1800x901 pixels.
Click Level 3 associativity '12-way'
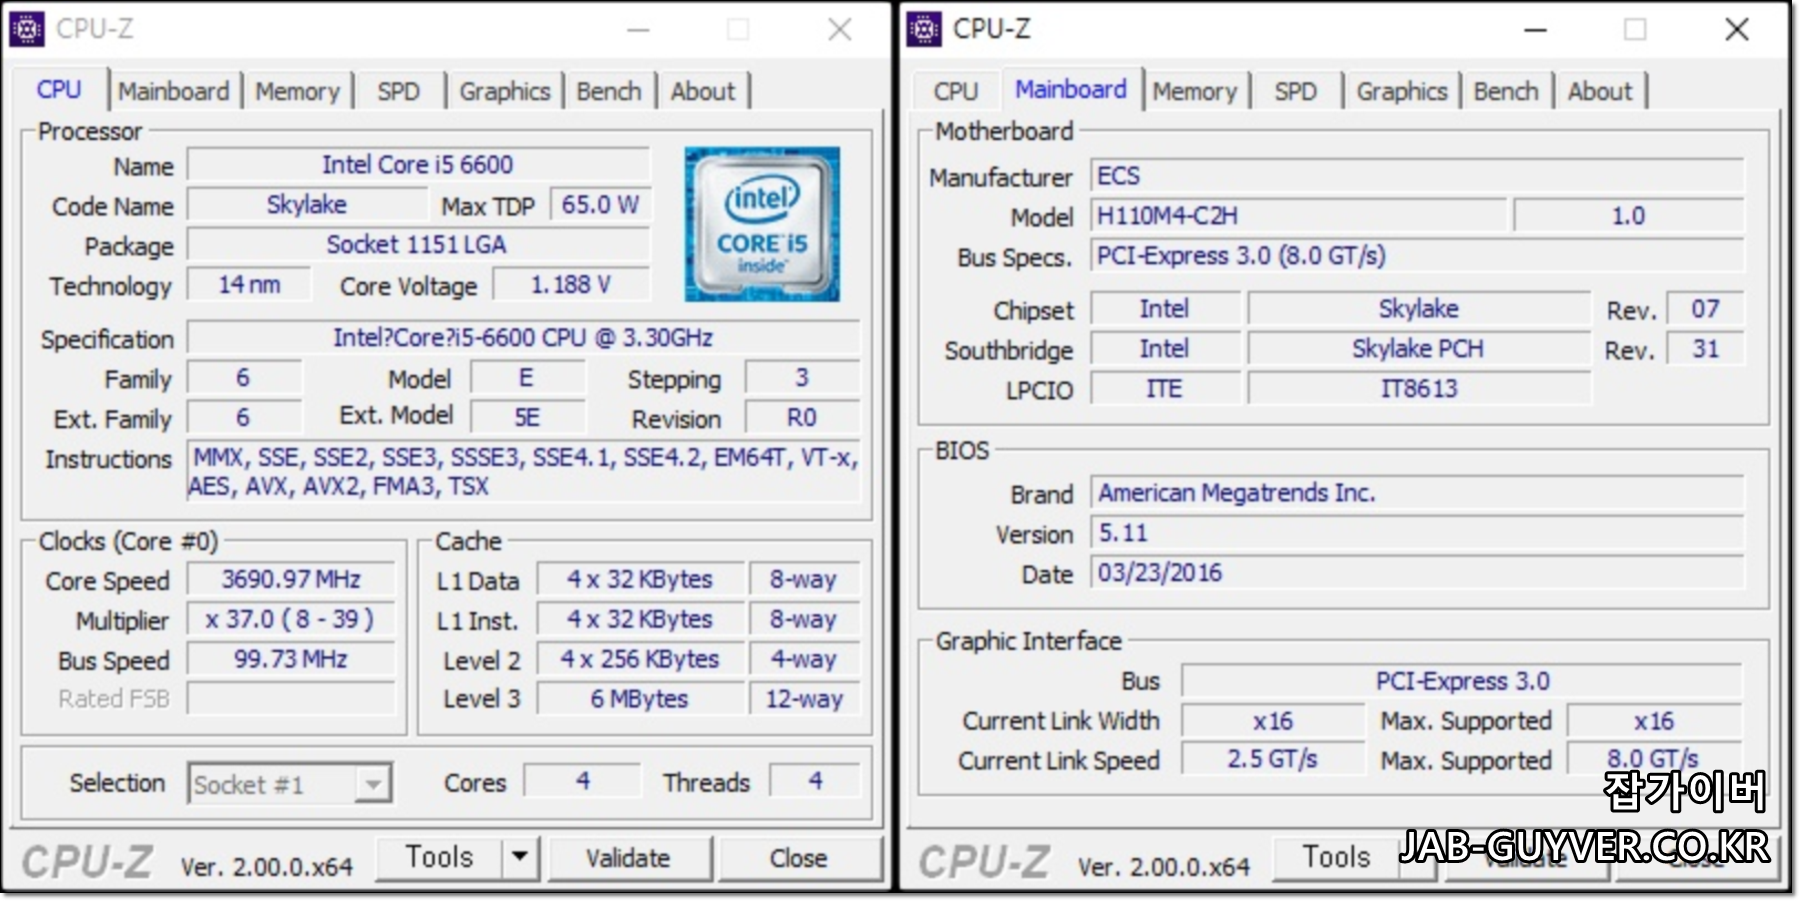point(805,698)
